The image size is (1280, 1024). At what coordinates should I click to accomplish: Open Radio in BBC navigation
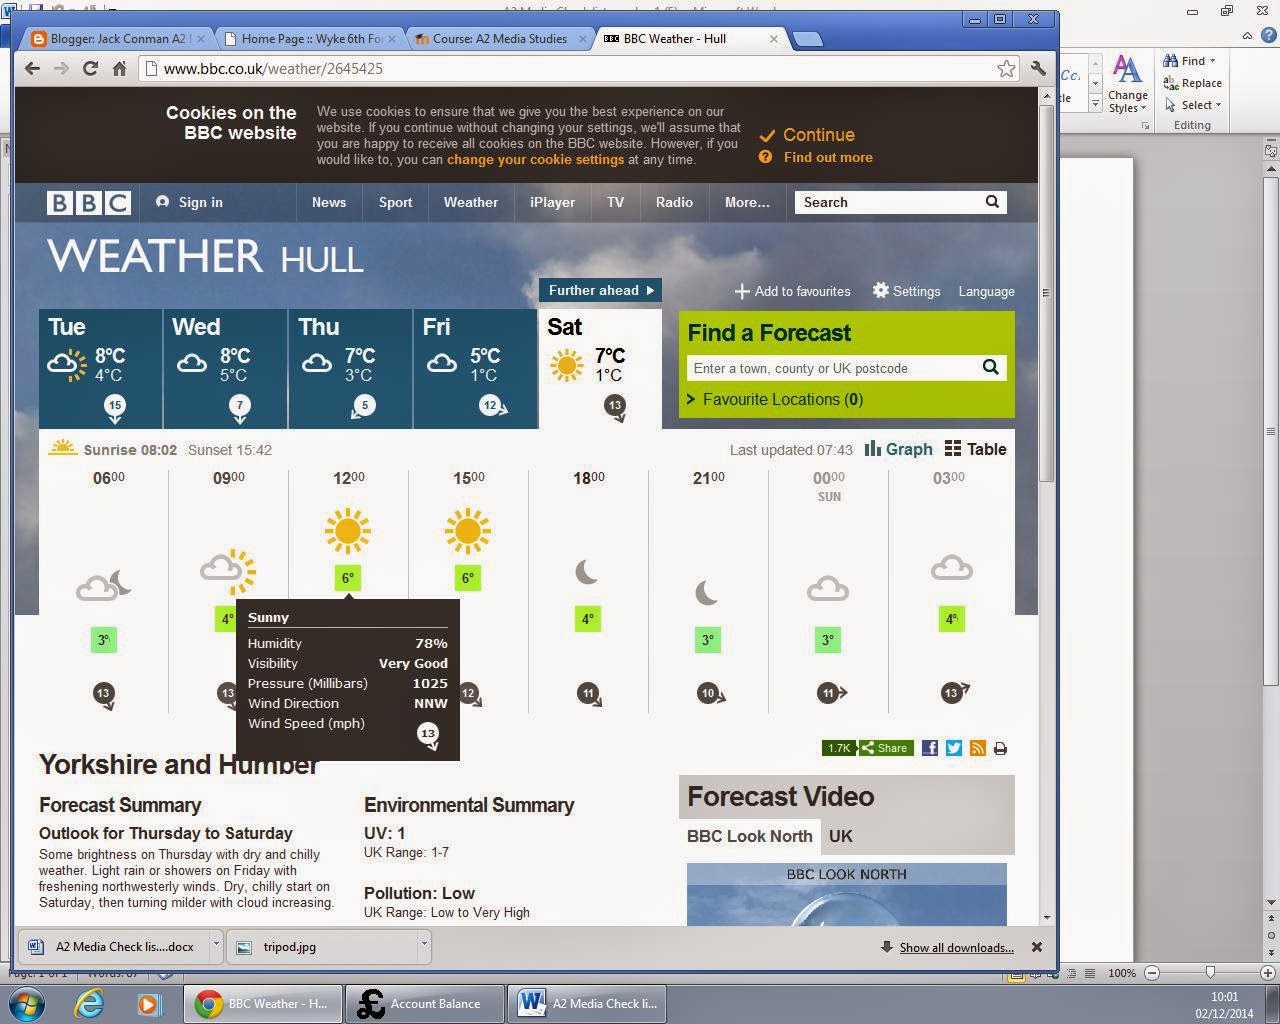(x=674, y=202)
